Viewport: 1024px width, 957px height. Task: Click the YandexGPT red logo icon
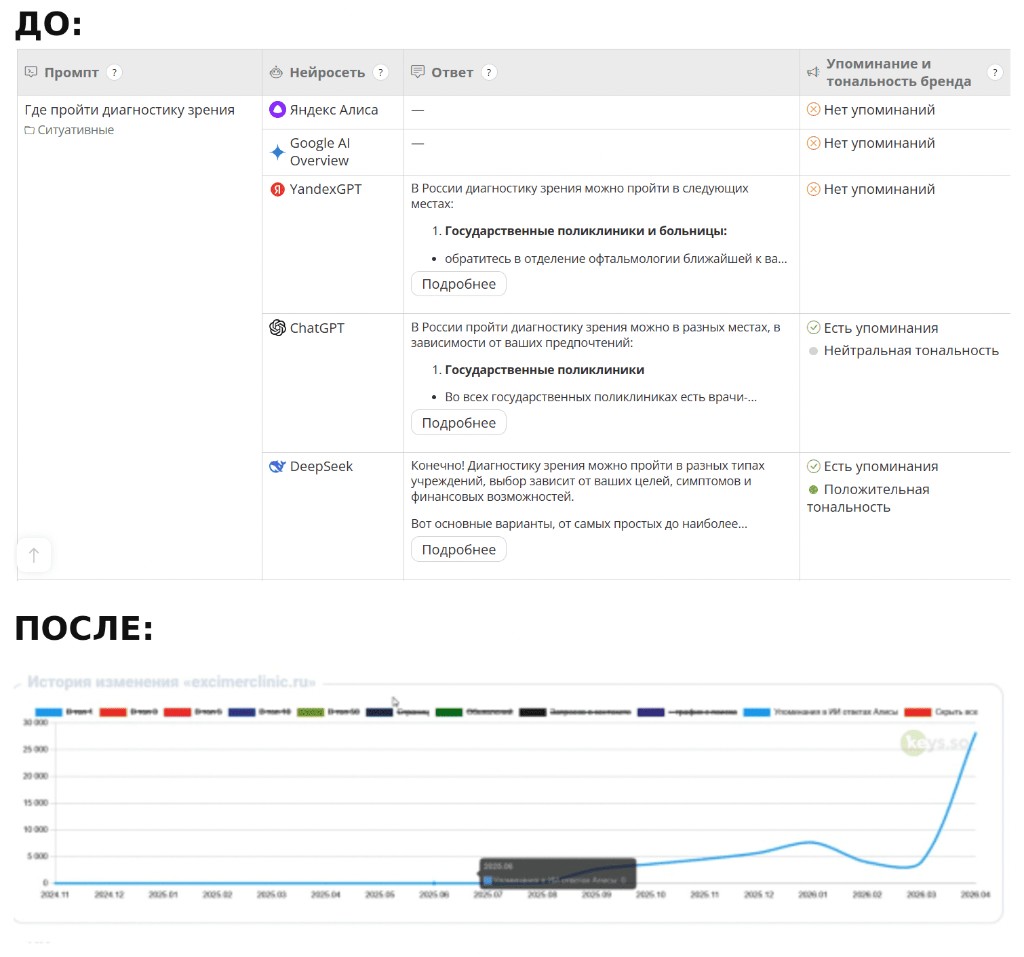click(x=278, y=189)
